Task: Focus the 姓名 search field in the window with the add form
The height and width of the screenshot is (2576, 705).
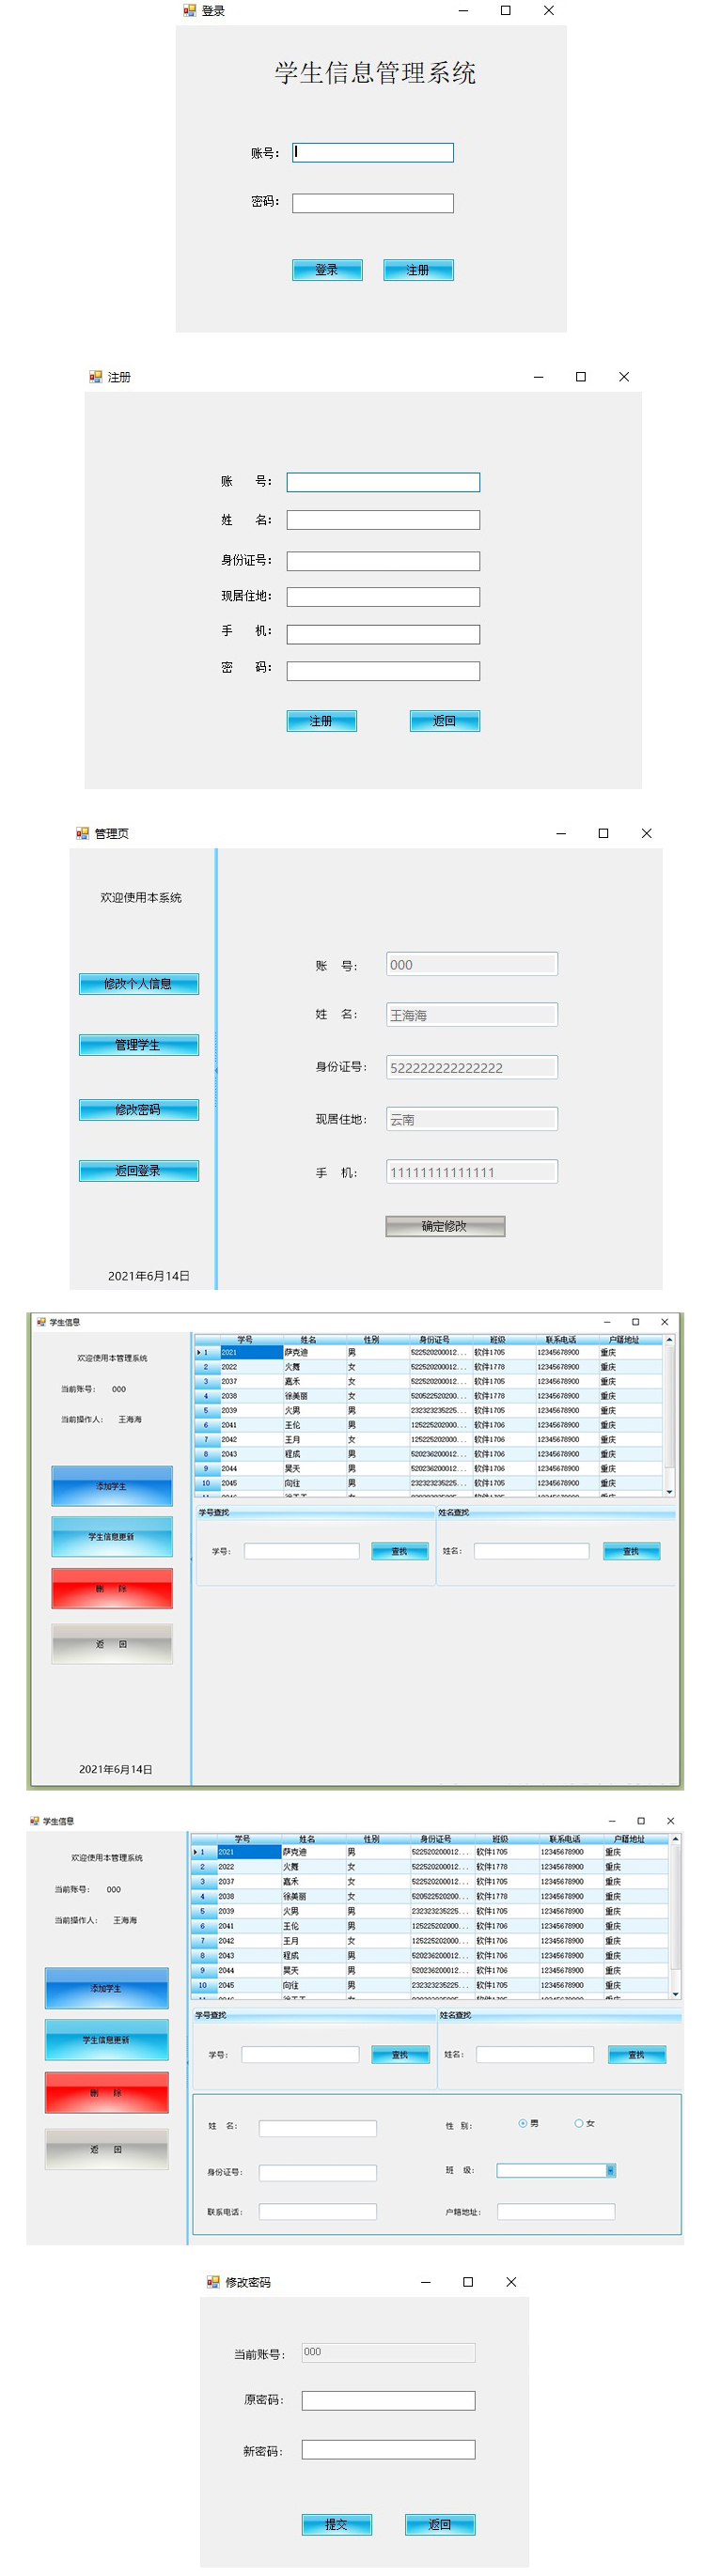Action: [535, 2054]
